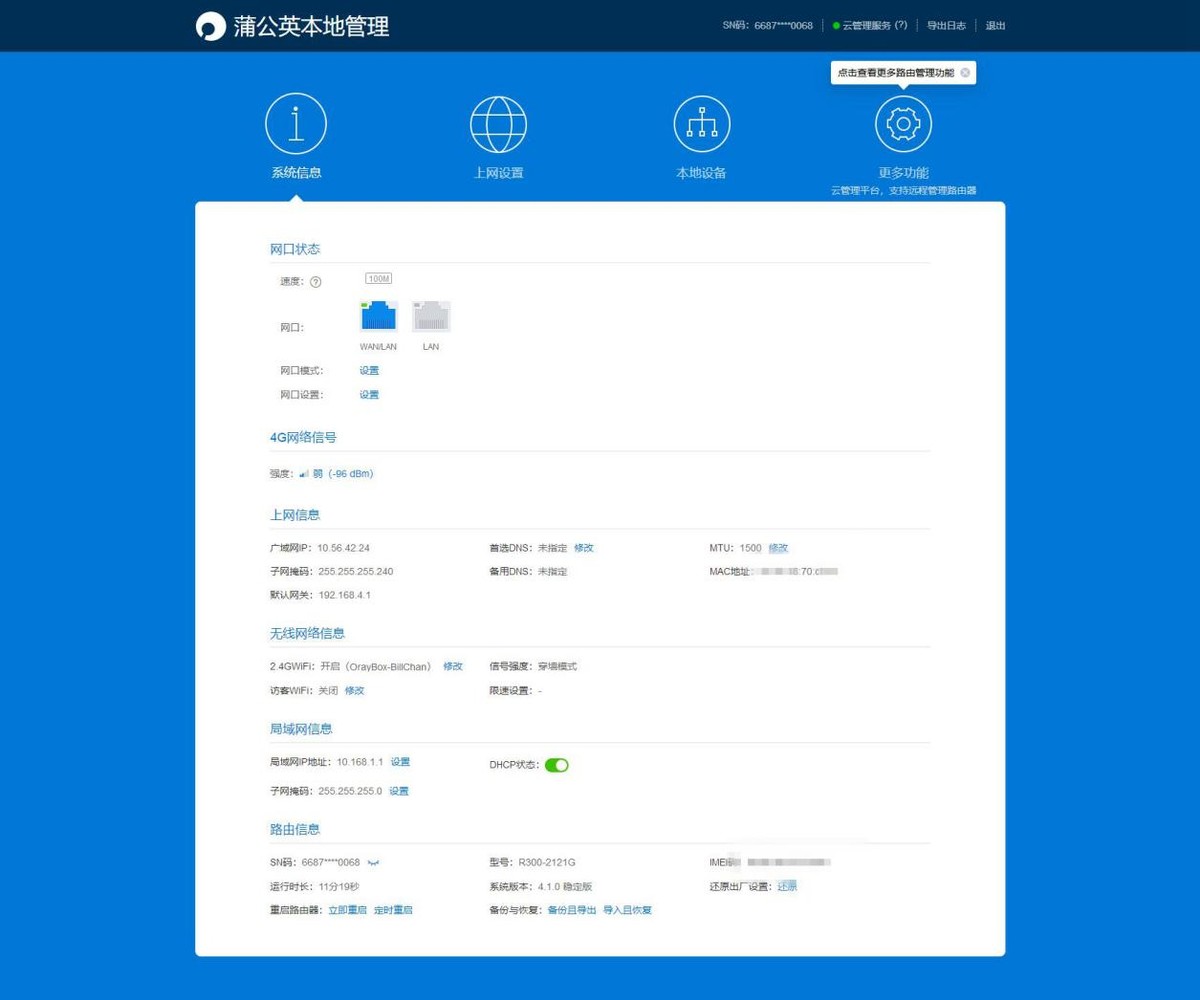Click the 4G signal strength bars icon
The height and width of the screenshot is (1000, 1200).
(304, 473)
